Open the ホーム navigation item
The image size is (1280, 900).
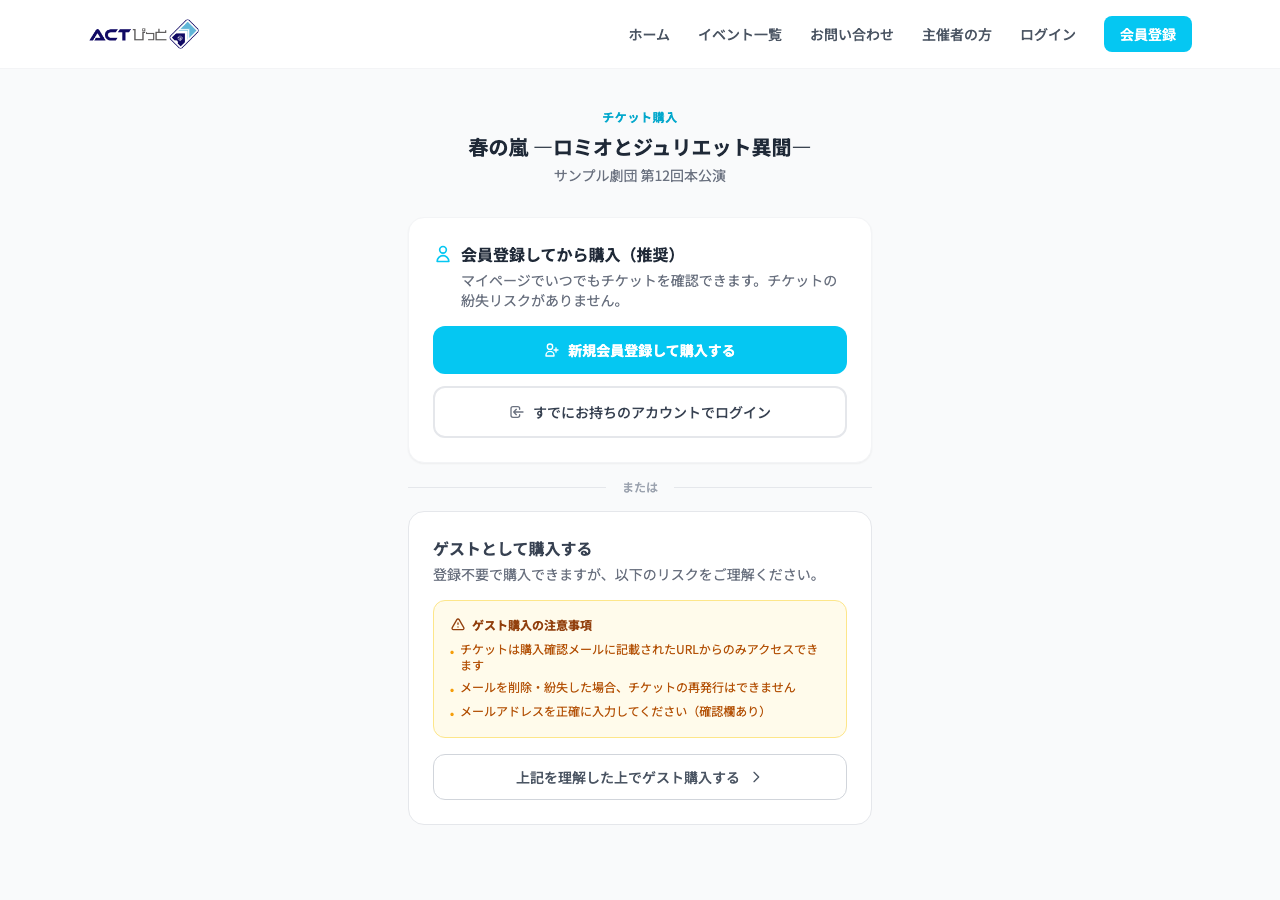[648, 34]
